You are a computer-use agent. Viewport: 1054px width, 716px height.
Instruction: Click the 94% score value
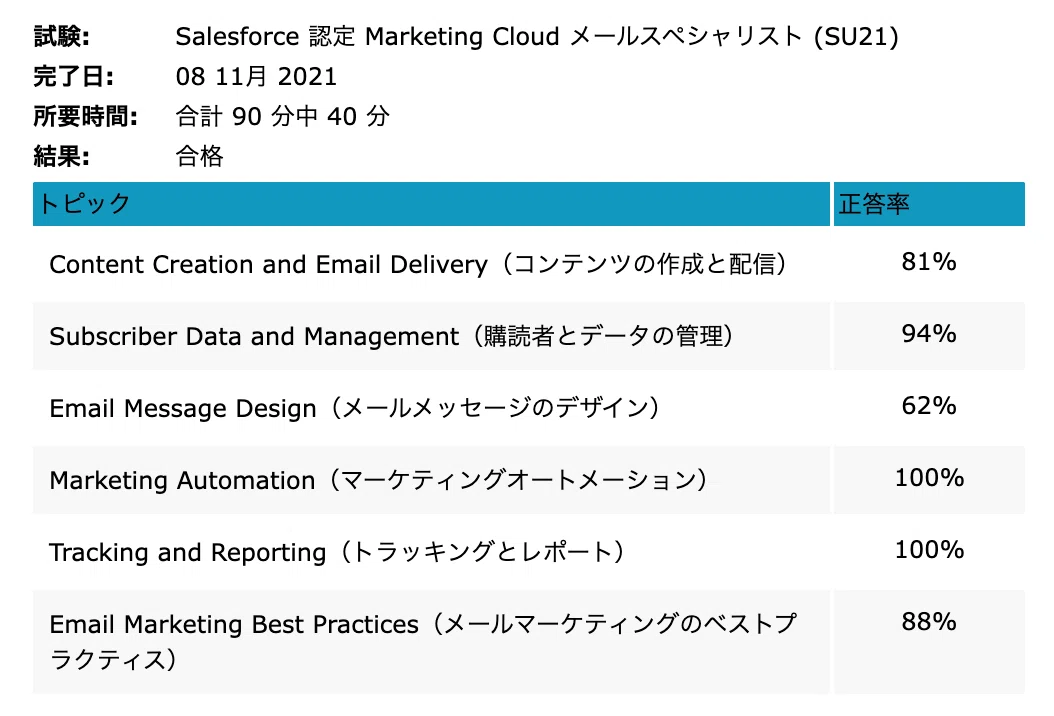[x=929, y=333]
